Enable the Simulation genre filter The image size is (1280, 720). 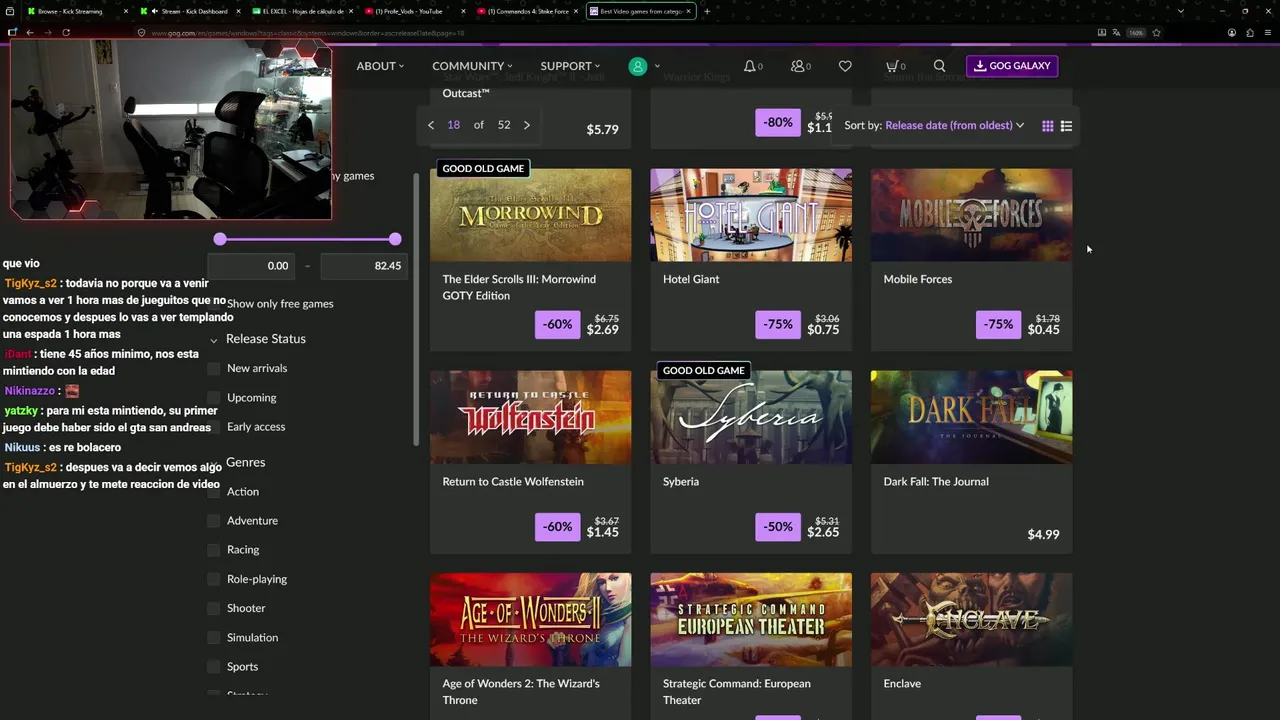pos(213,637)
